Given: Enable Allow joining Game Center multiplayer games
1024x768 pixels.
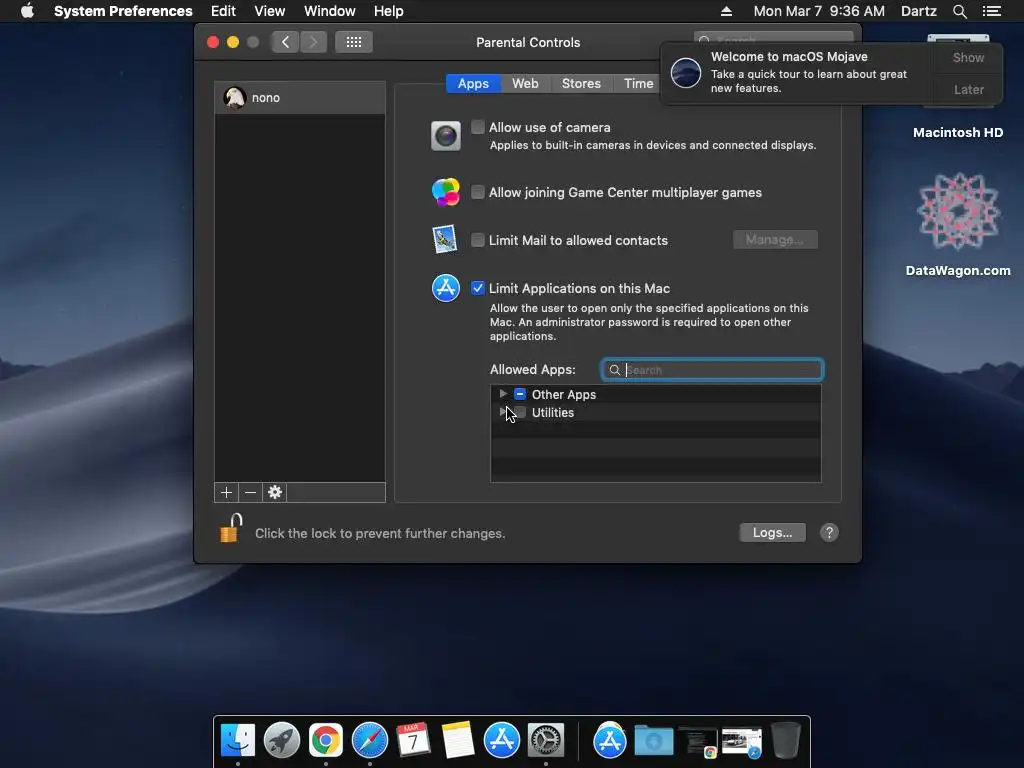Looking at the screenshot, I should [478, 192].
